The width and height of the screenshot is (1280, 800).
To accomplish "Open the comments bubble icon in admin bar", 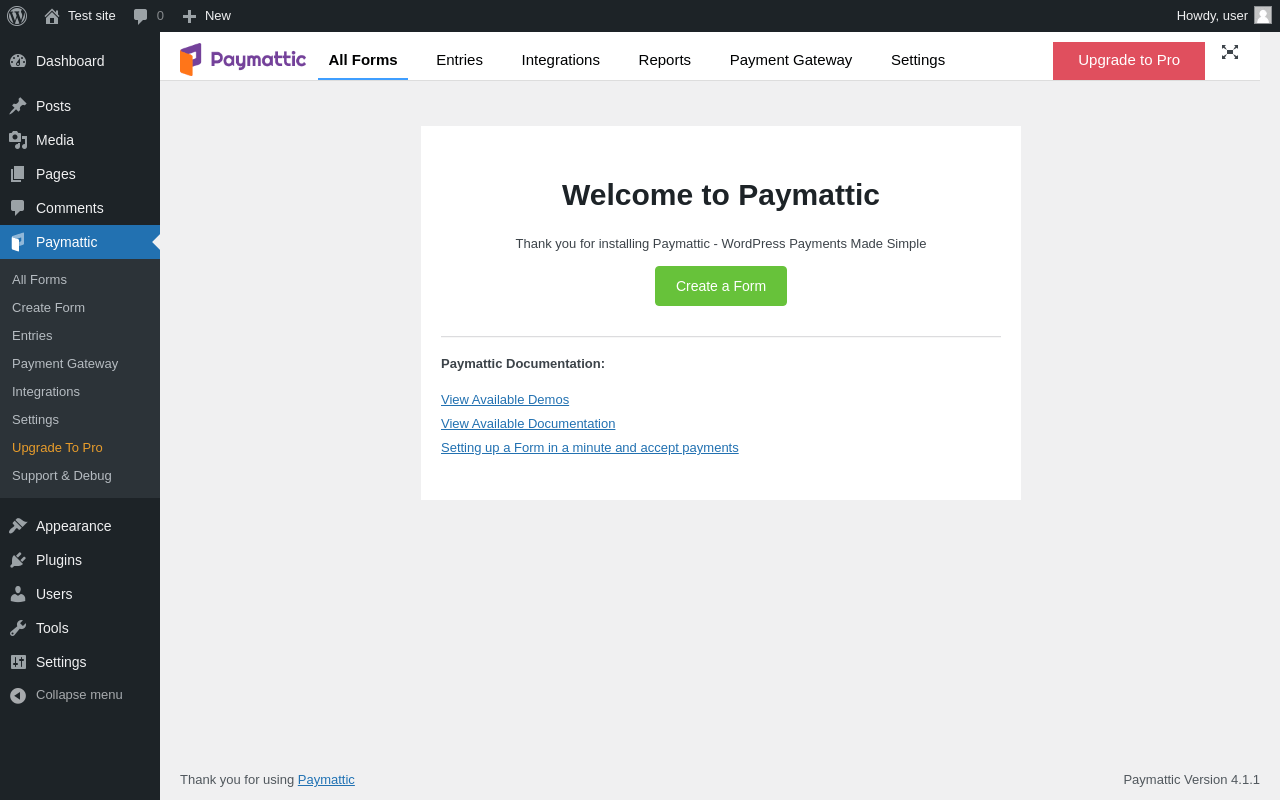I will (x=140, y=16).
